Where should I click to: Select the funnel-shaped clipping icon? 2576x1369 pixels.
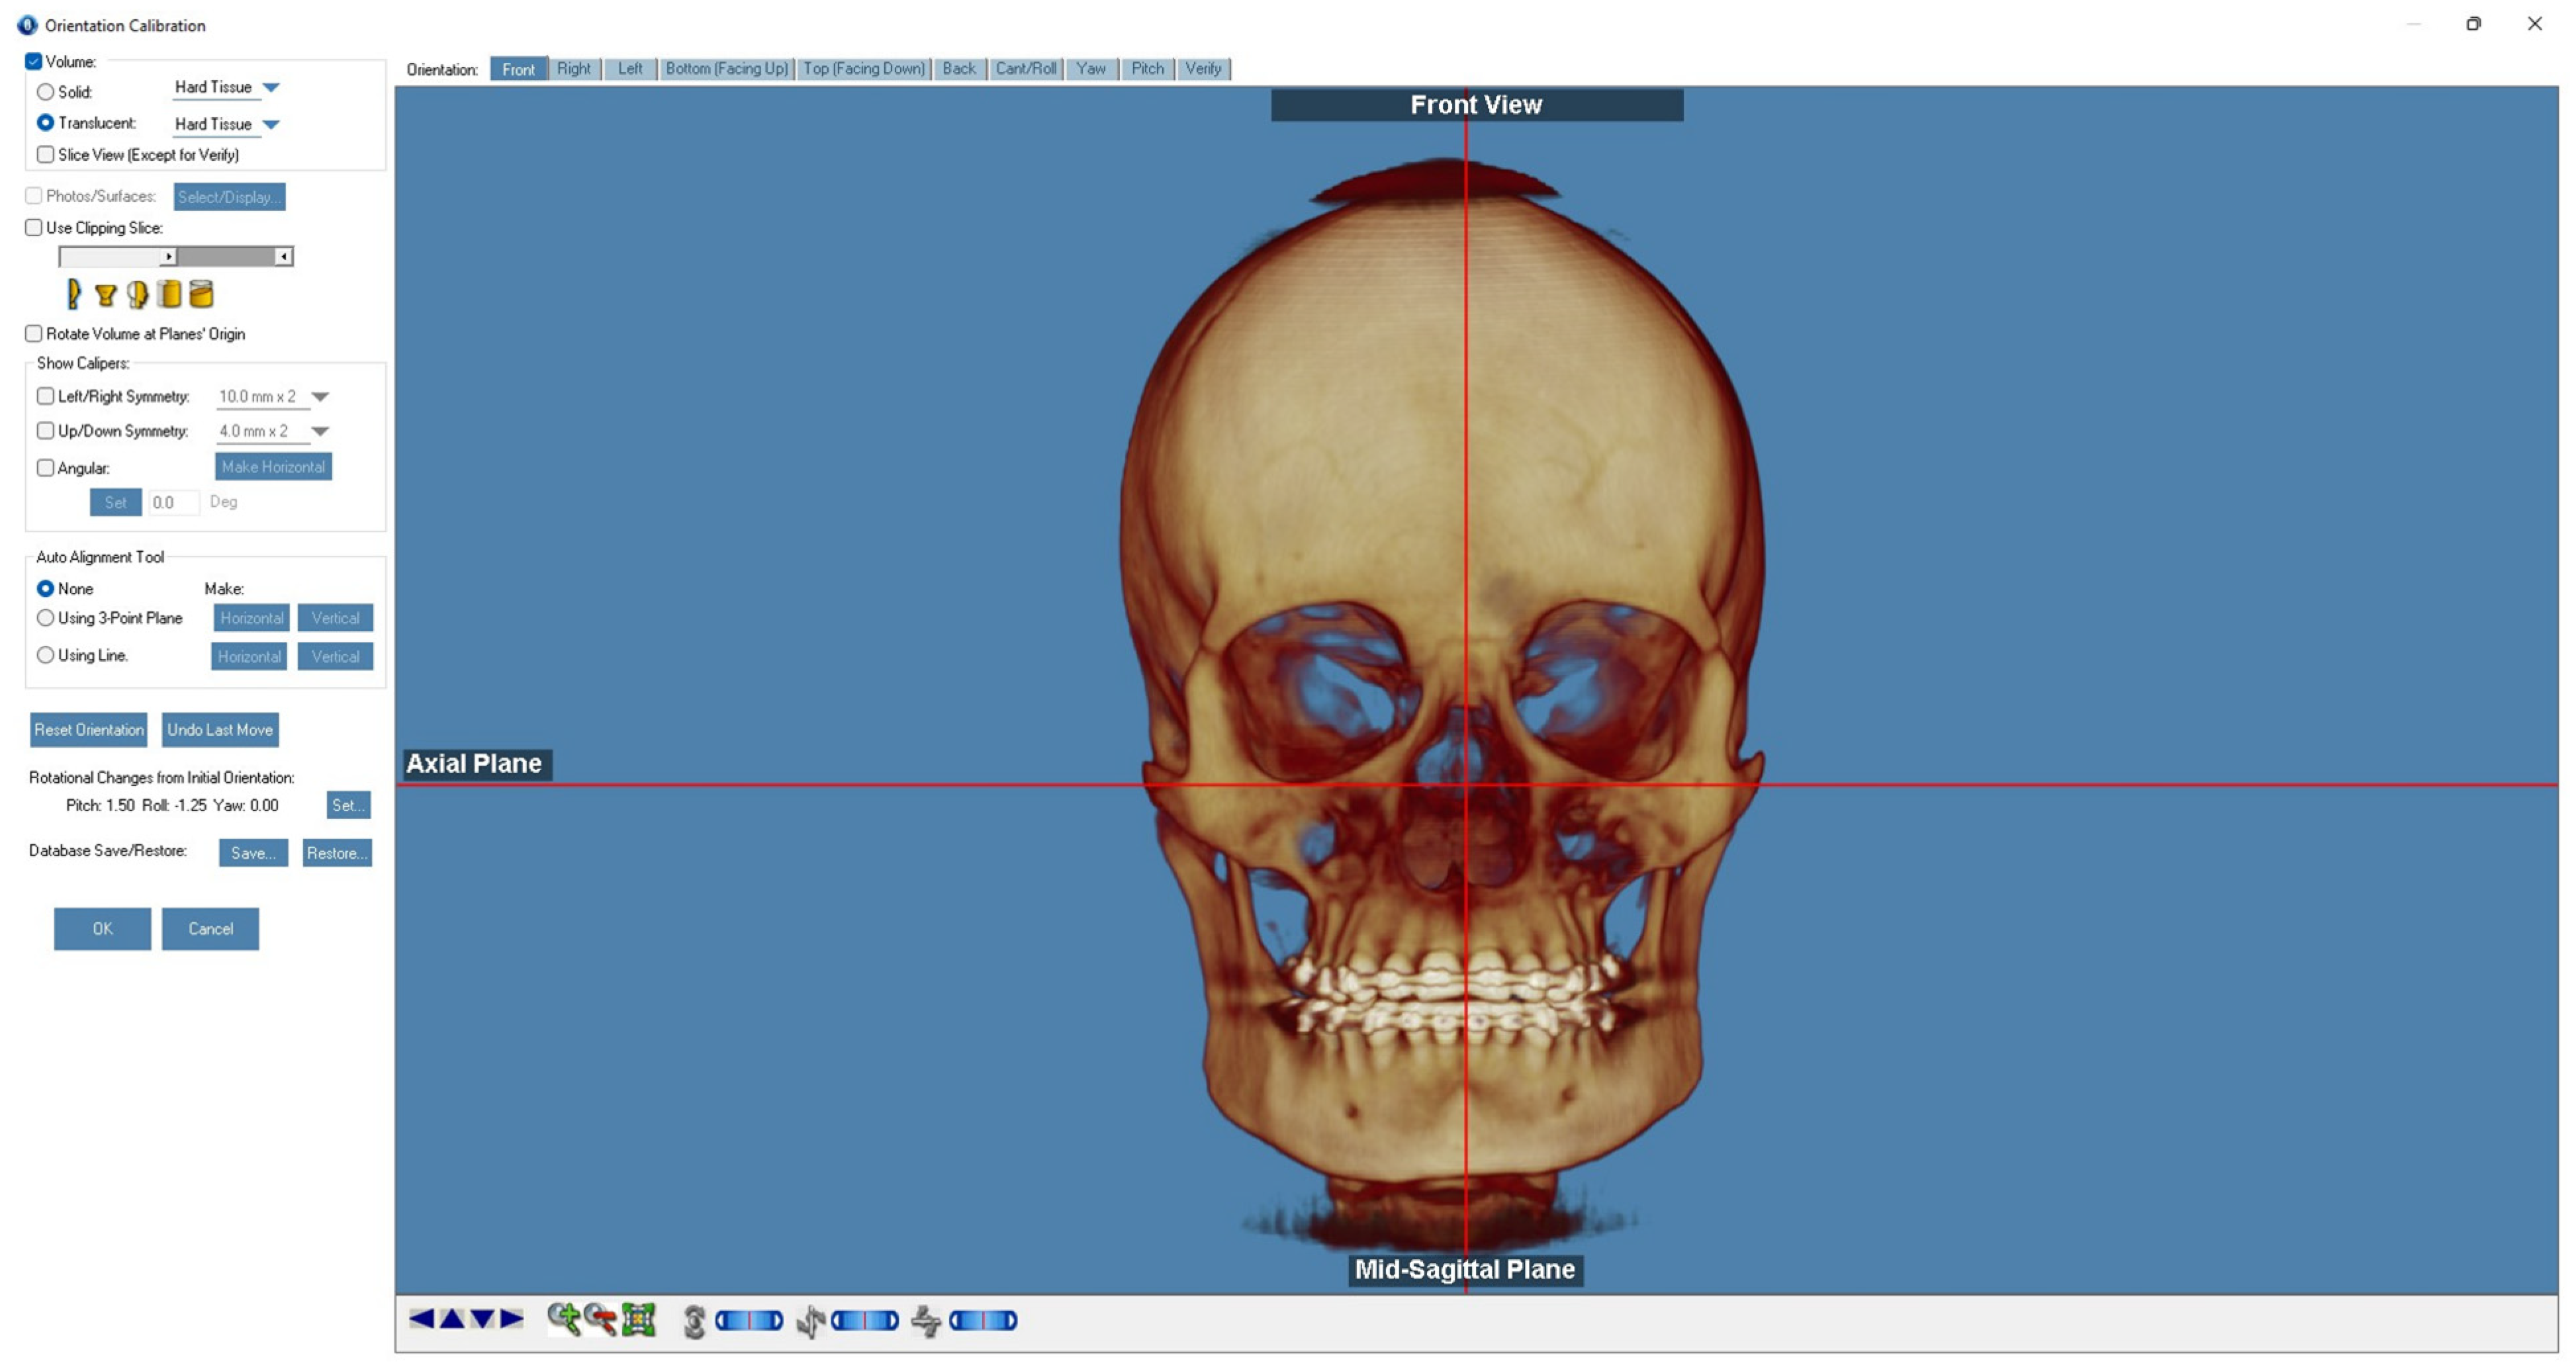(105, 295)
